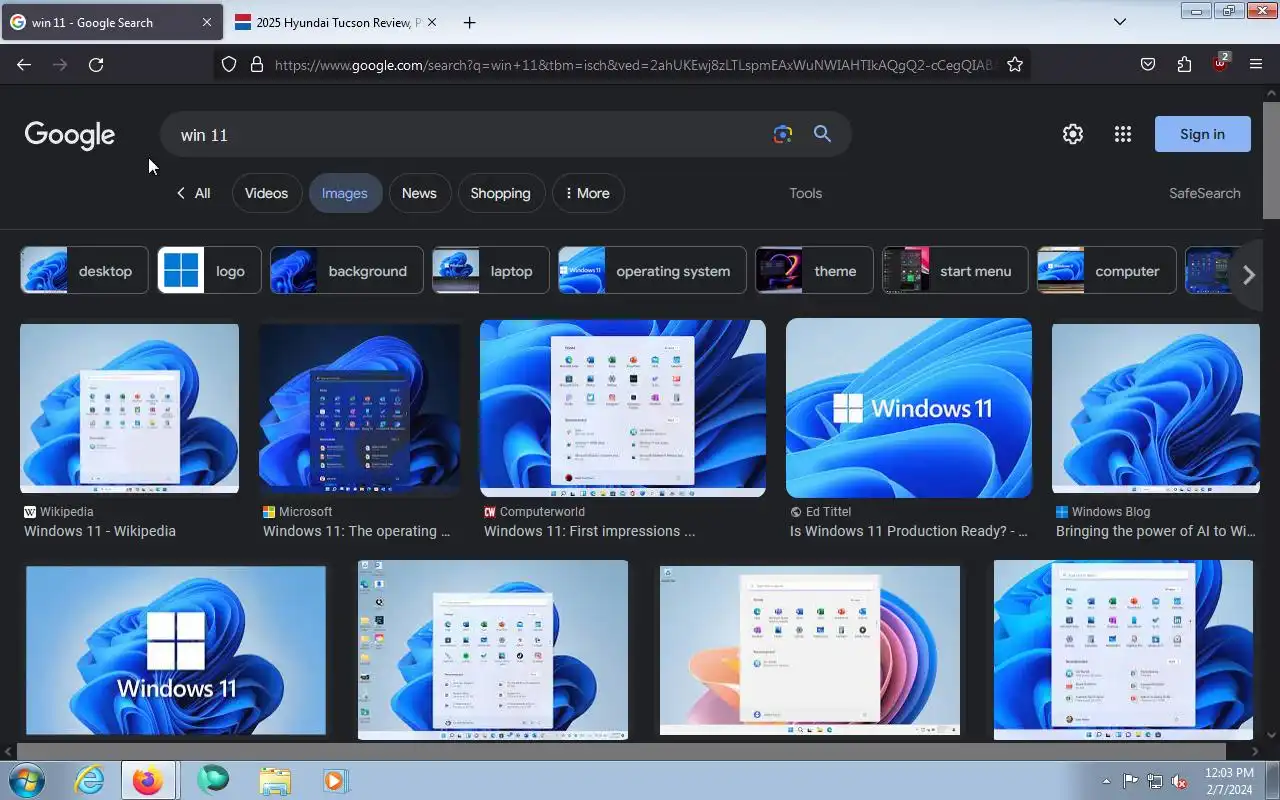Switch to Videos results
Image resolution: width=1280 pixels, height=800 pixels.
tap(266, 193)
